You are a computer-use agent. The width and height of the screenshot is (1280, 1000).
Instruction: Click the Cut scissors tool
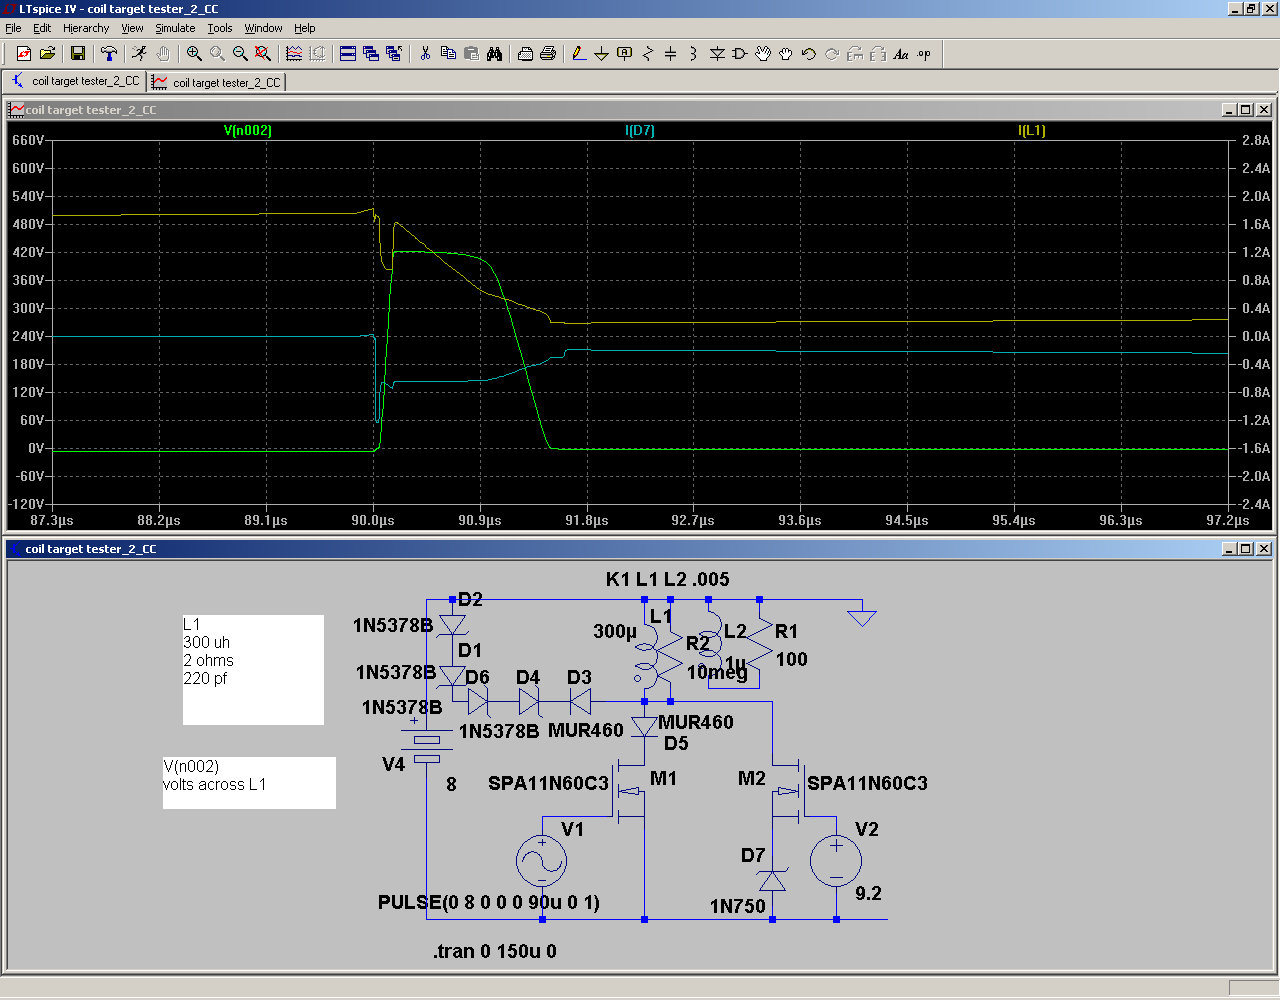click(x=425, y=54)
